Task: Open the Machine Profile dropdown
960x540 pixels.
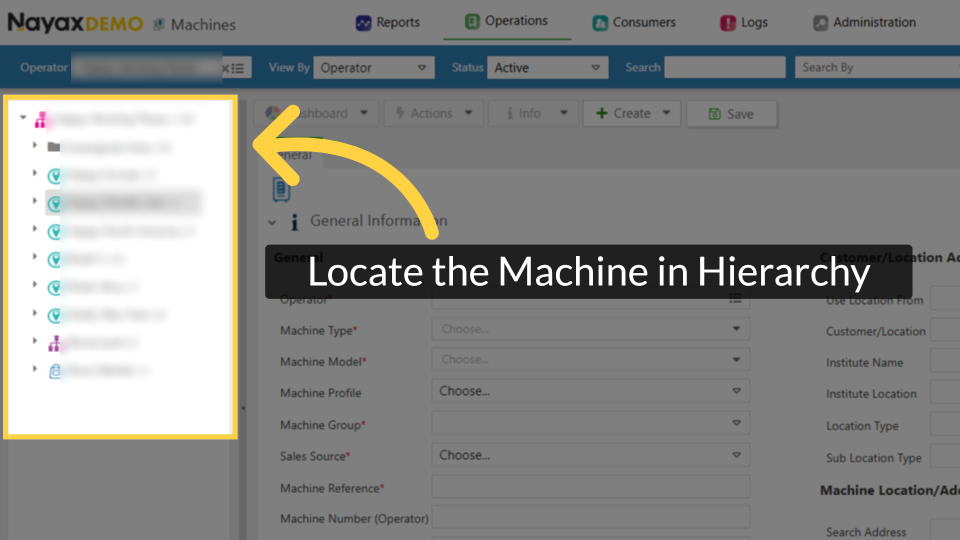Action: [590, 392]
